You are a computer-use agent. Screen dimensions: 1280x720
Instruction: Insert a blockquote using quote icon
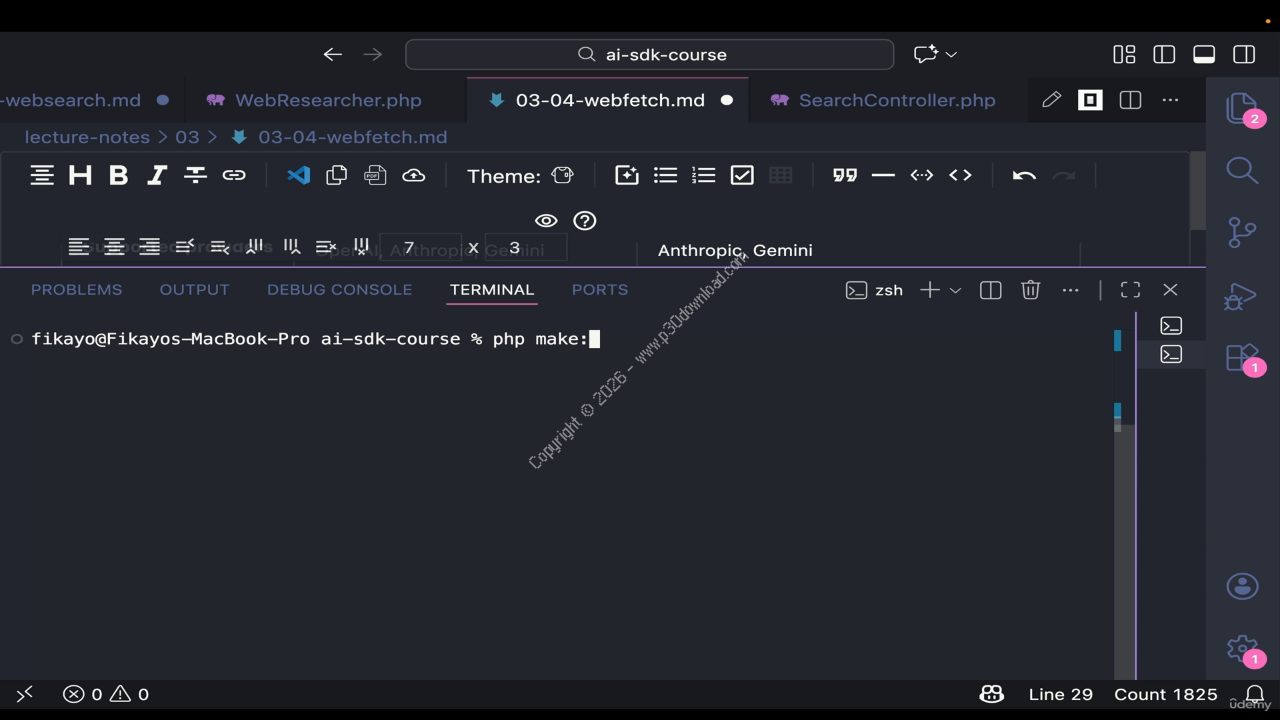click(x=845, y=176)
